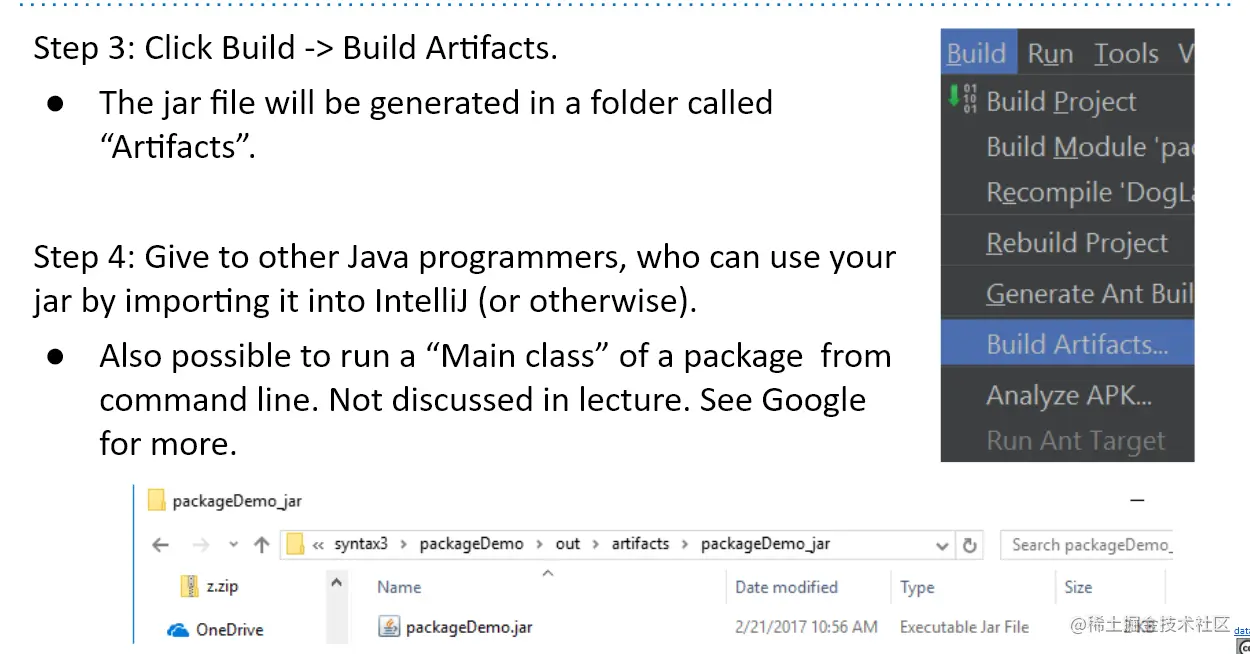Open the packageDemo.jar executable jar icon

click(390, 627)
